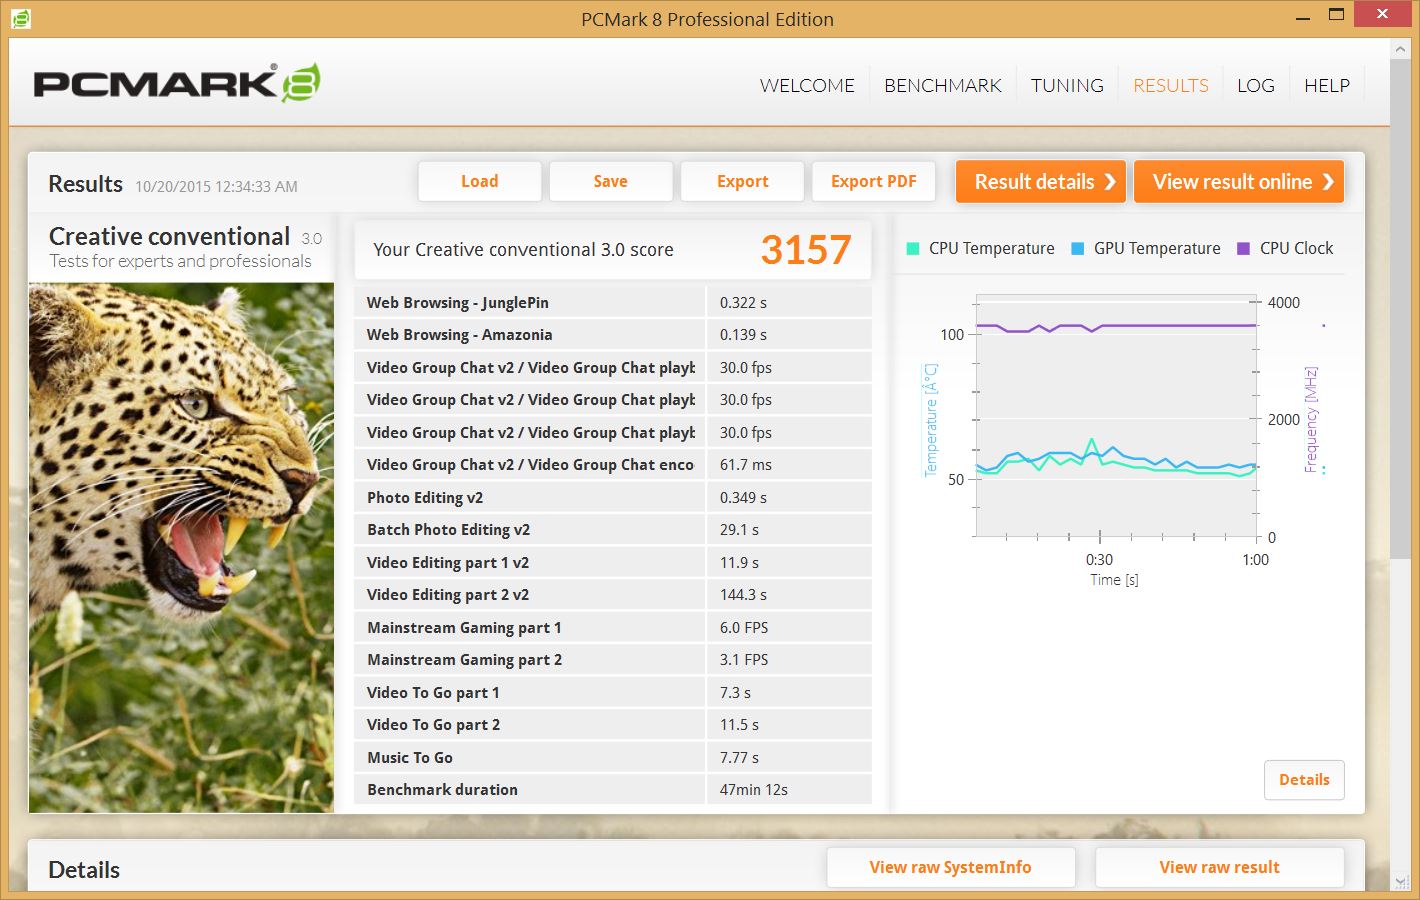This screenshot has height=900, width=1420.
Task: View raw SystemInfo
Action: pyautogui.click(x=950, y=867)
